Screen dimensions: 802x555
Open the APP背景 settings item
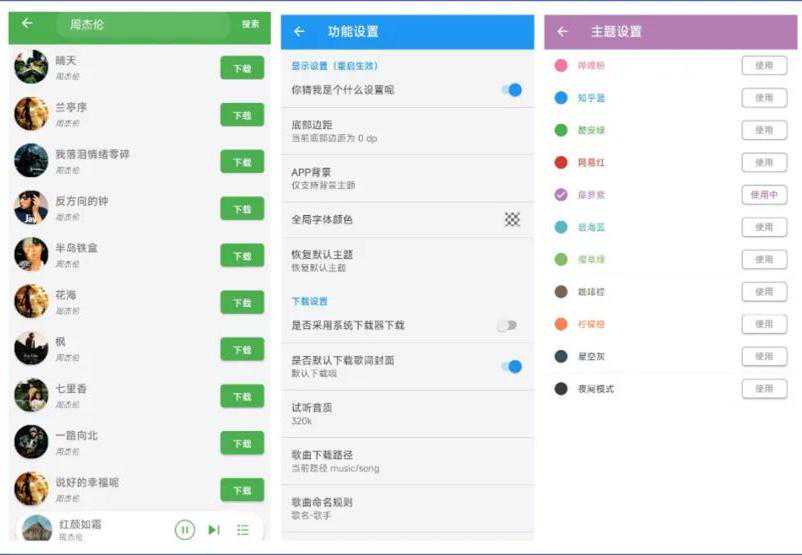pyautogui.click(x=407, y=178)
